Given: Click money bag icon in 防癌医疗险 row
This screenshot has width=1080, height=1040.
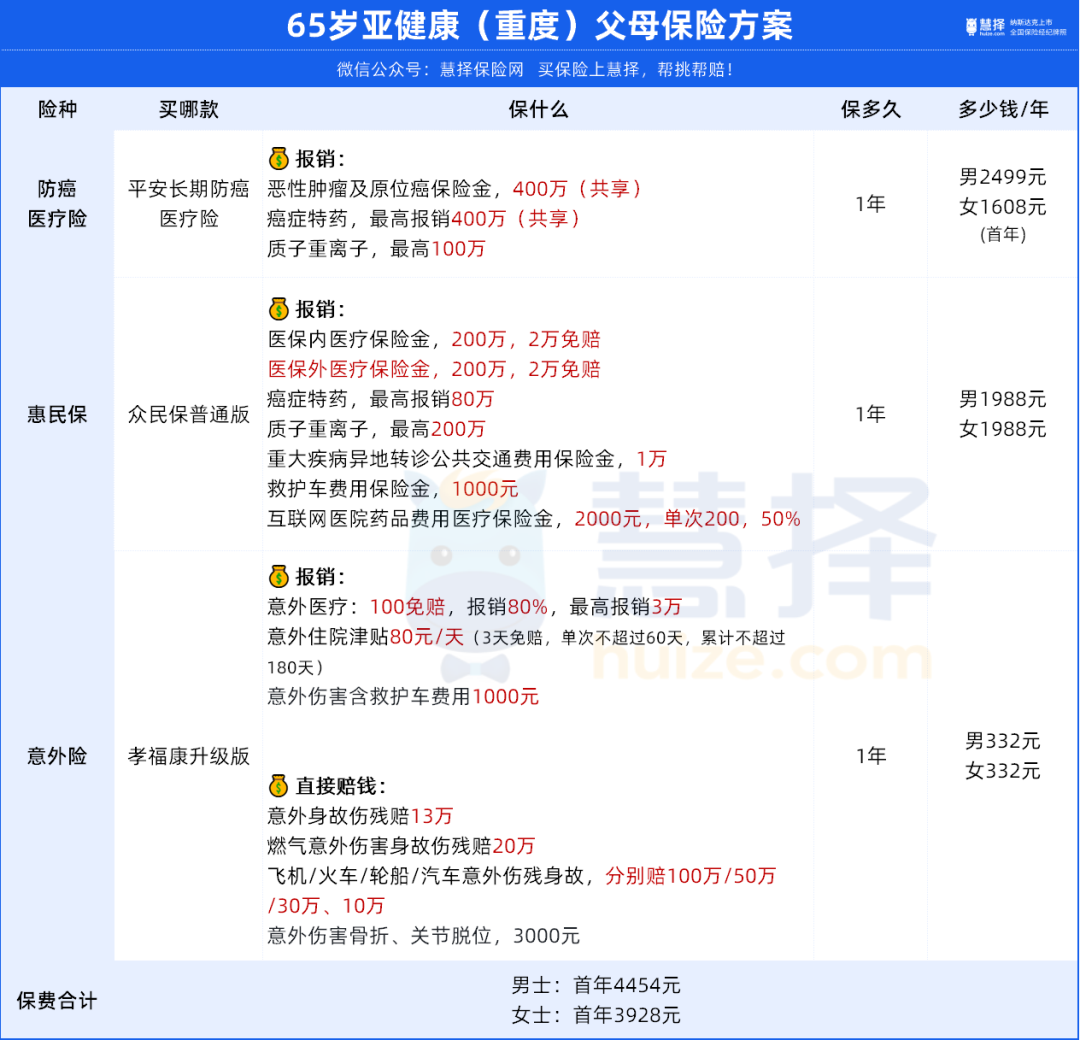Looking at the screenshot, I should pos(279,159).
